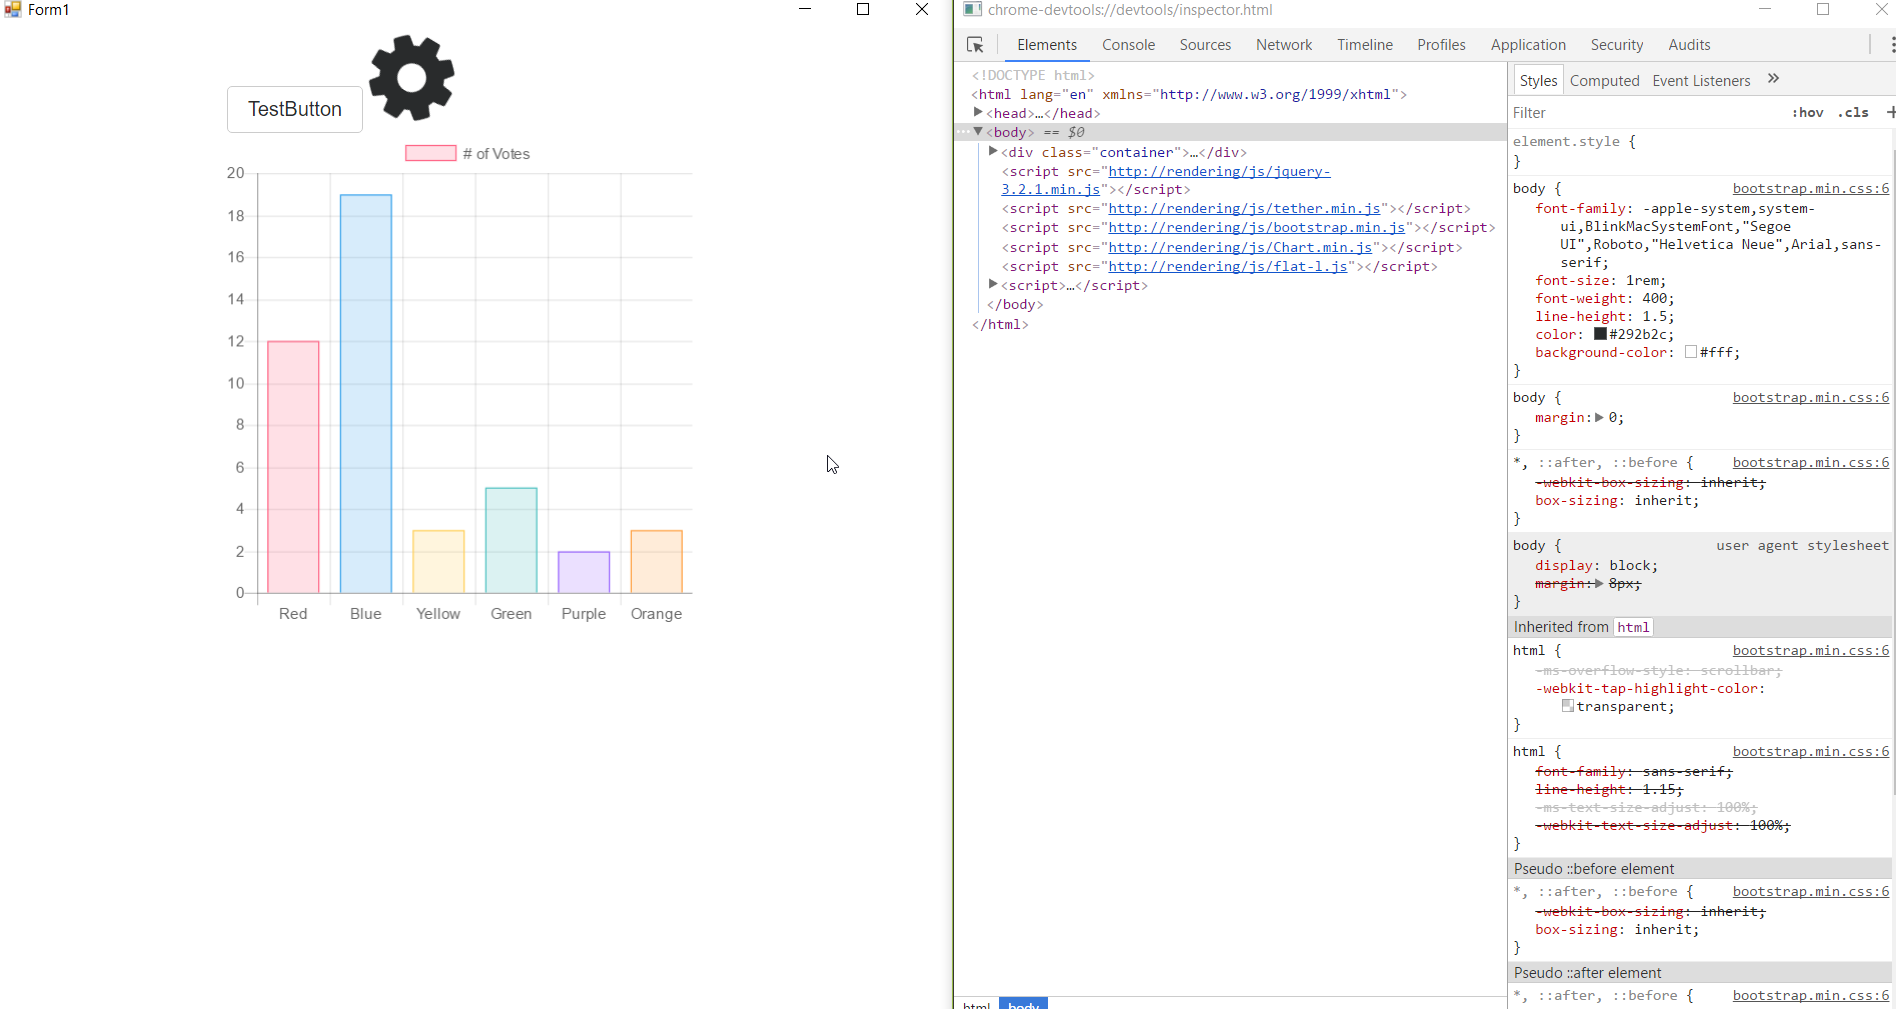This screenshot has width=1896, height=1009.
Task: Click the transparent tap-highlight color swatch
Action: tap(1568, 706)
